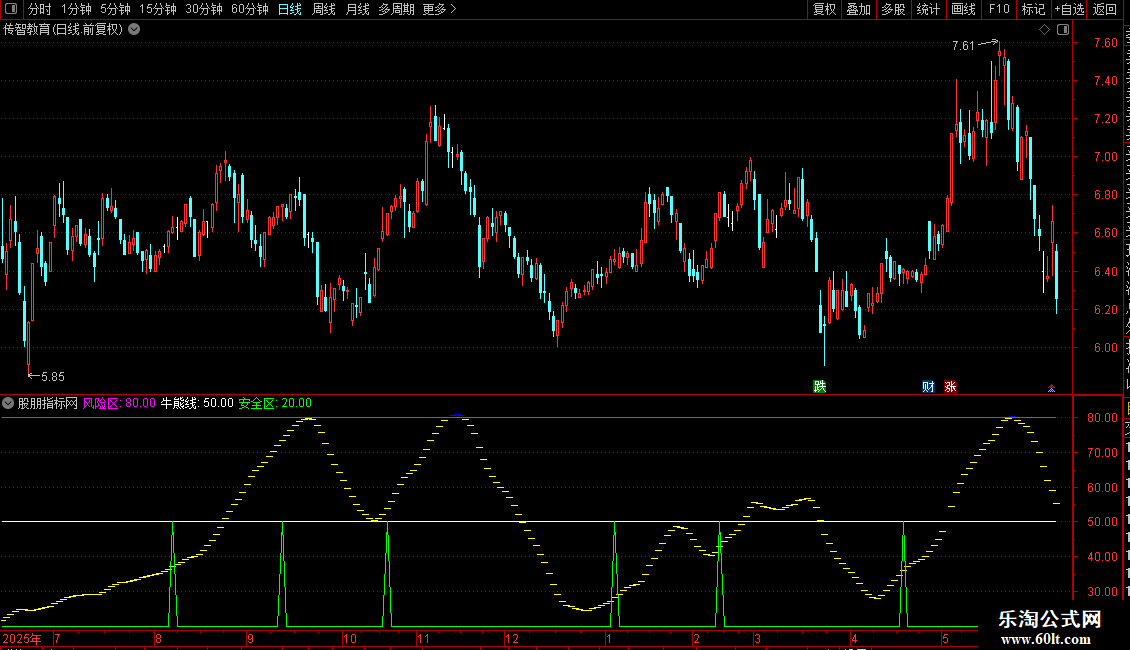
Task: Toggle the right side panel icon
Action: tap(1063, 30)
